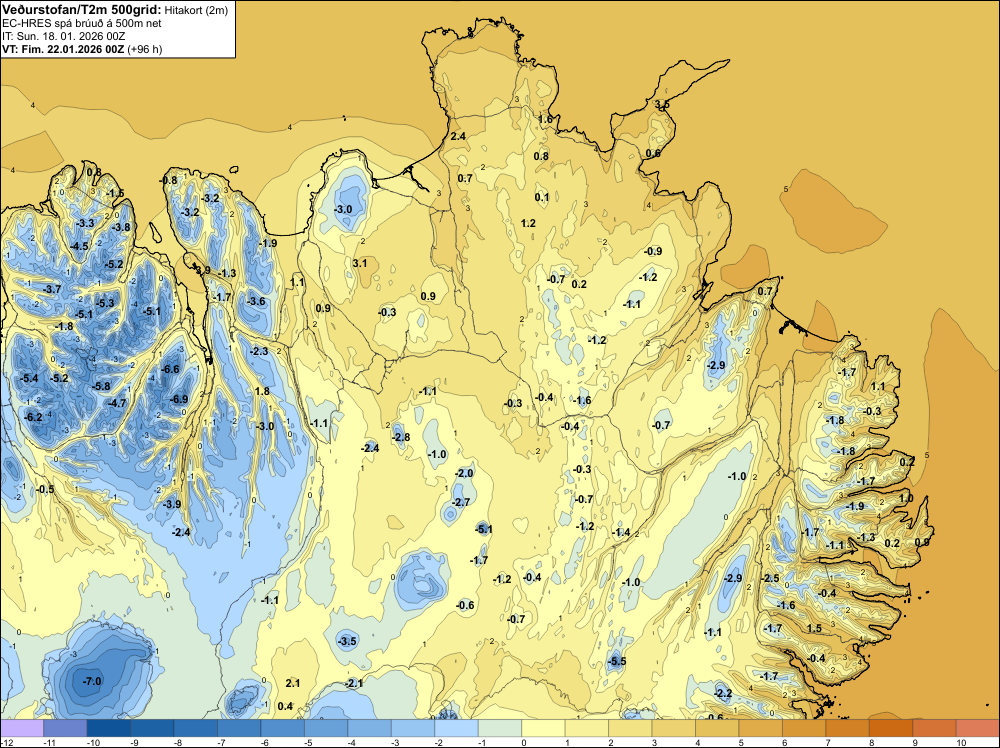Screen dimensions: 1000x748
Task: Click the pale yellow legend swatch at 0
Action: (543, 728)
